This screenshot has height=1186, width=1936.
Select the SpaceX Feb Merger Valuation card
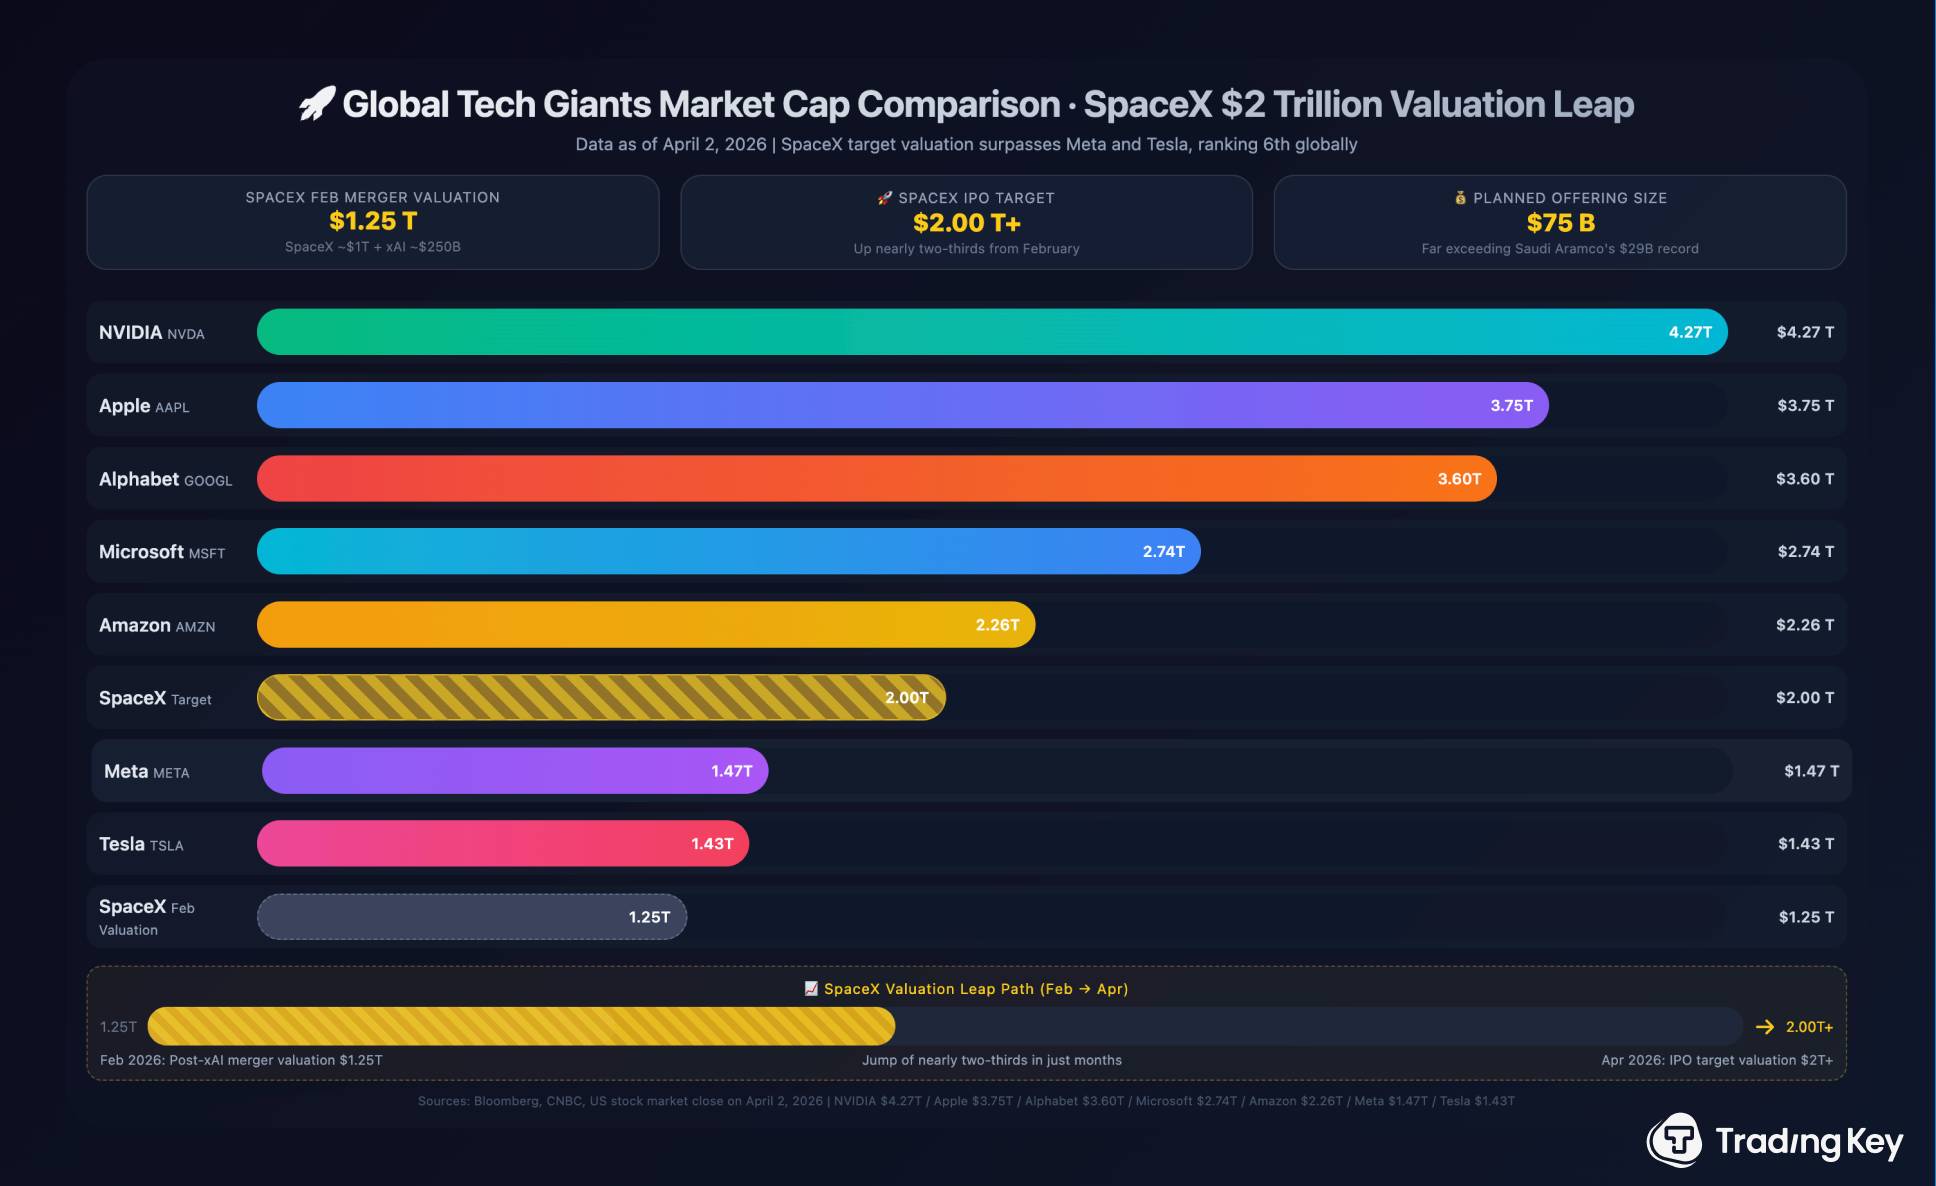click(373, 222)
